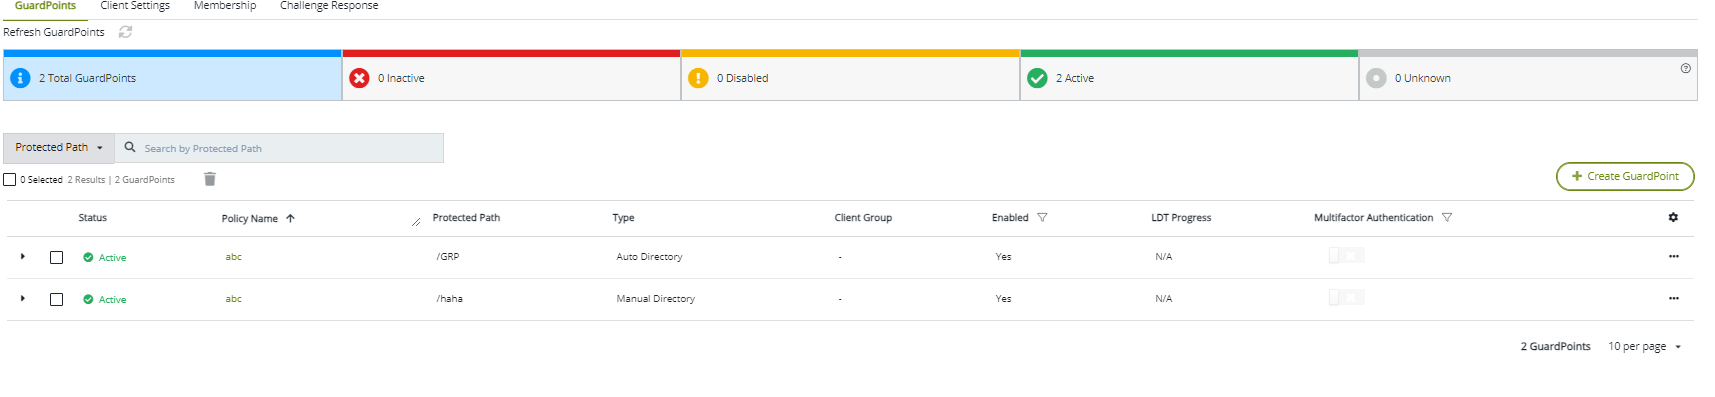
Task: Filter by Multifactor Authentication funnel icon
Action: (1446, 217)
